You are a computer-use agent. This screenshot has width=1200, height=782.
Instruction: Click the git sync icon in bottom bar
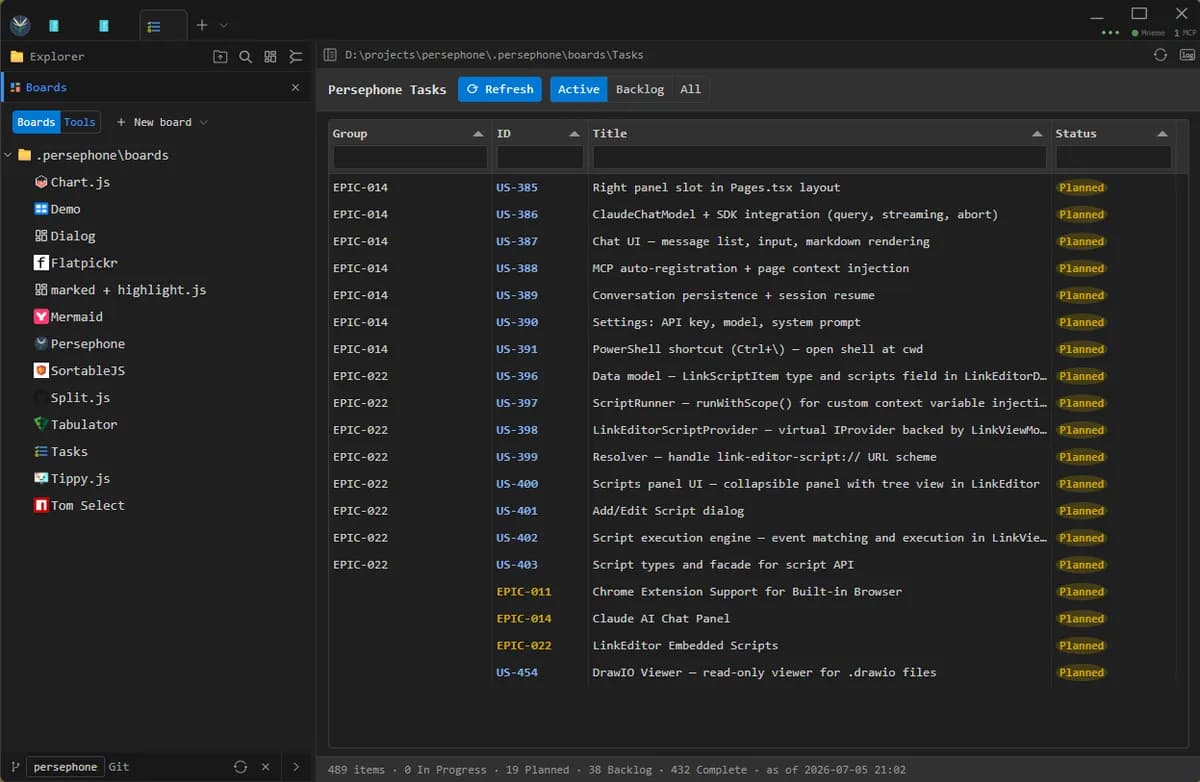click(240, 767)
